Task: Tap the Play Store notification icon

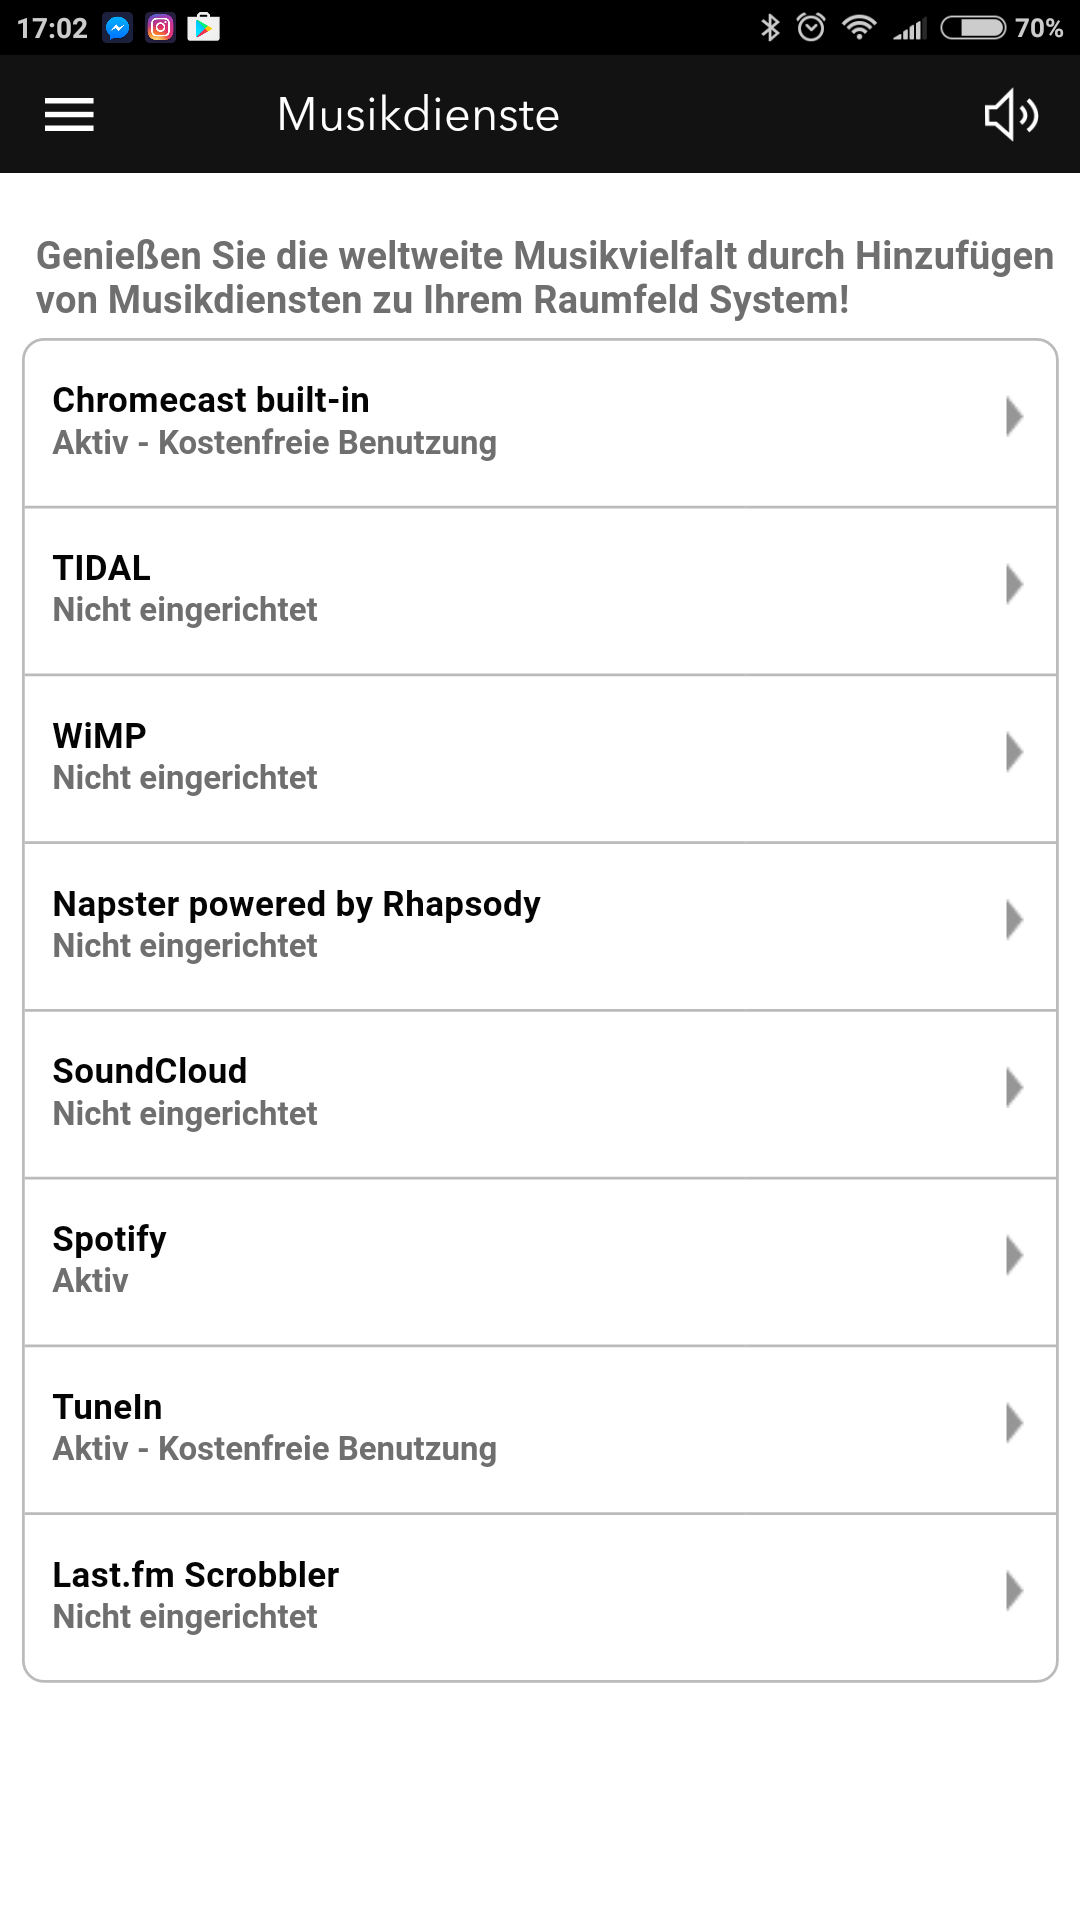Action: tap(203, 28)
